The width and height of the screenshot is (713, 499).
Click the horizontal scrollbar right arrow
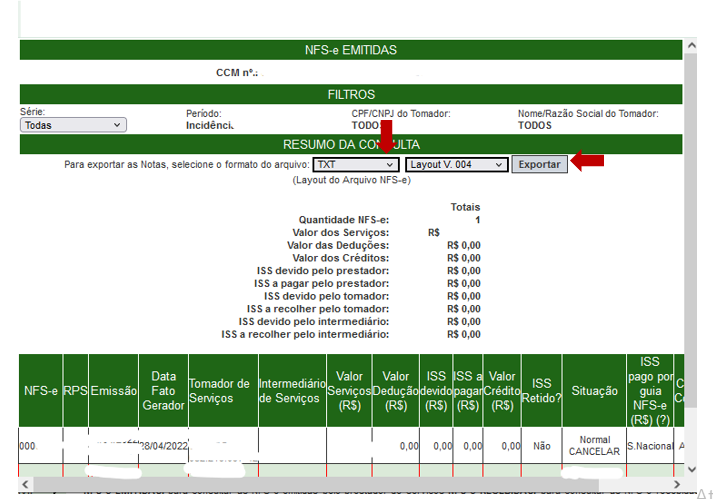point(677,484)
